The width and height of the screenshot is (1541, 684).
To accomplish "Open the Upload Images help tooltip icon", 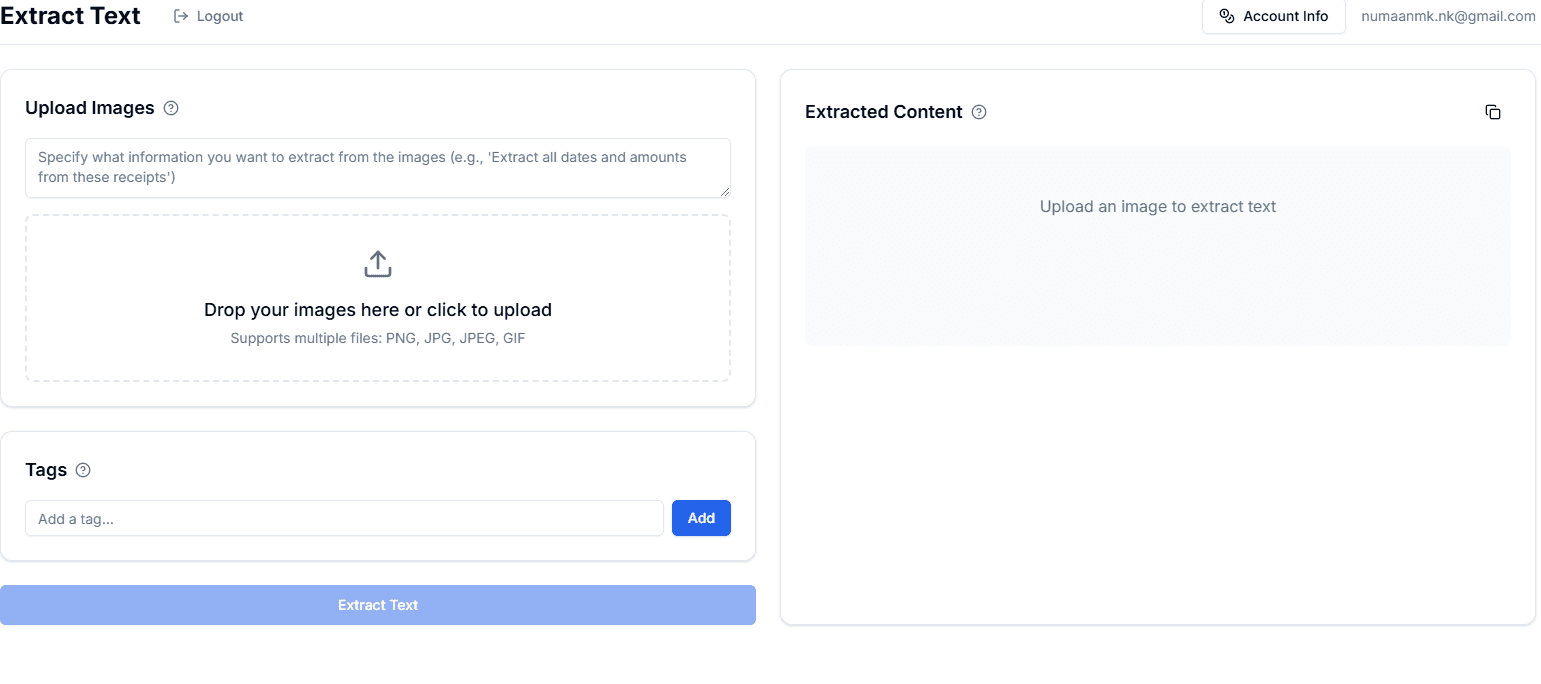I will [171, 108].
